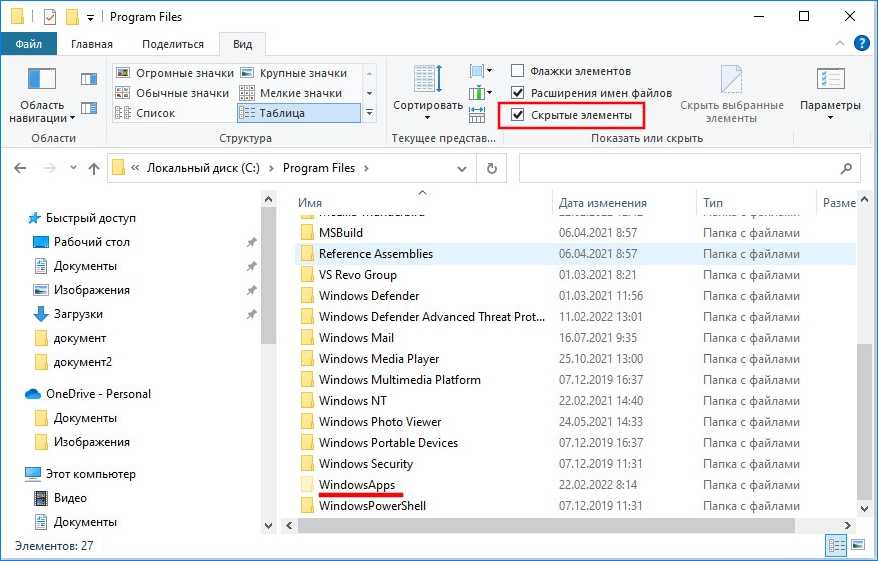
Task: Open the Sort (Сортировать) icon menu
Action: 428,82
